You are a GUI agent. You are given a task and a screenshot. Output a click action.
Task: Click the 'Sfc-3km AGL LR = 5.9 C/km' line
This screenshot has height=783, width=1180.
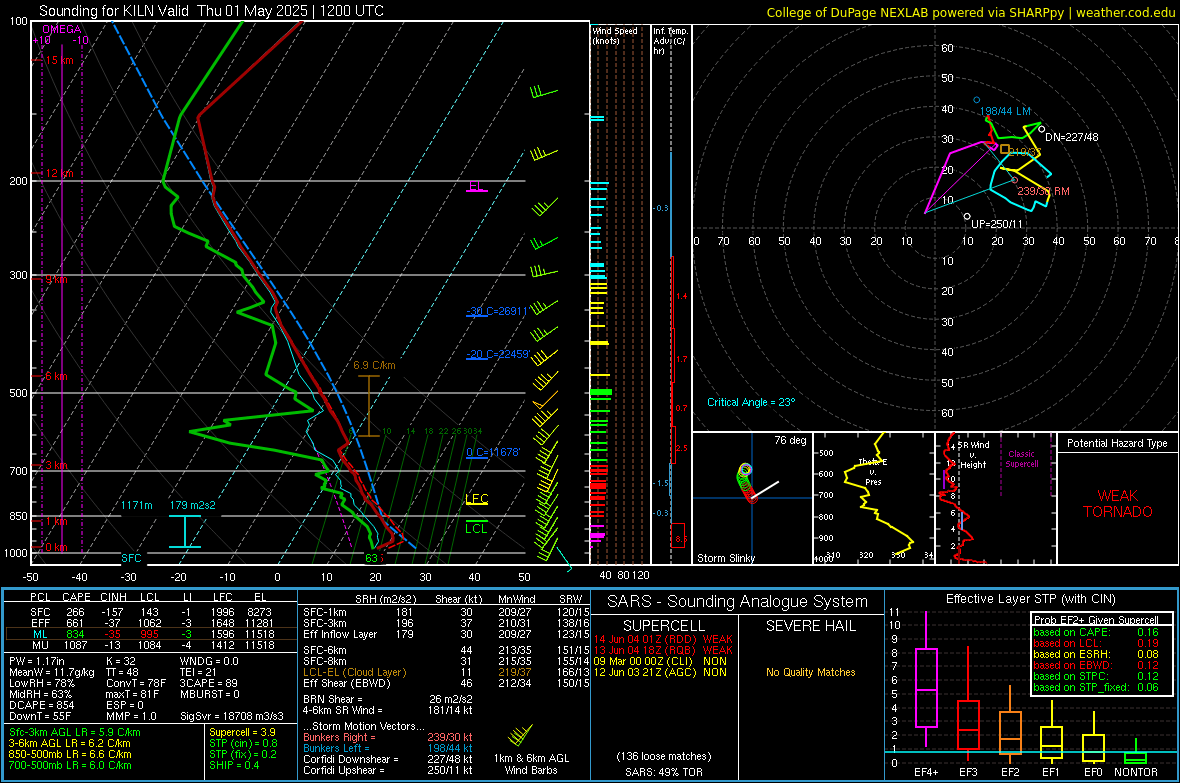tap(75, 732)
